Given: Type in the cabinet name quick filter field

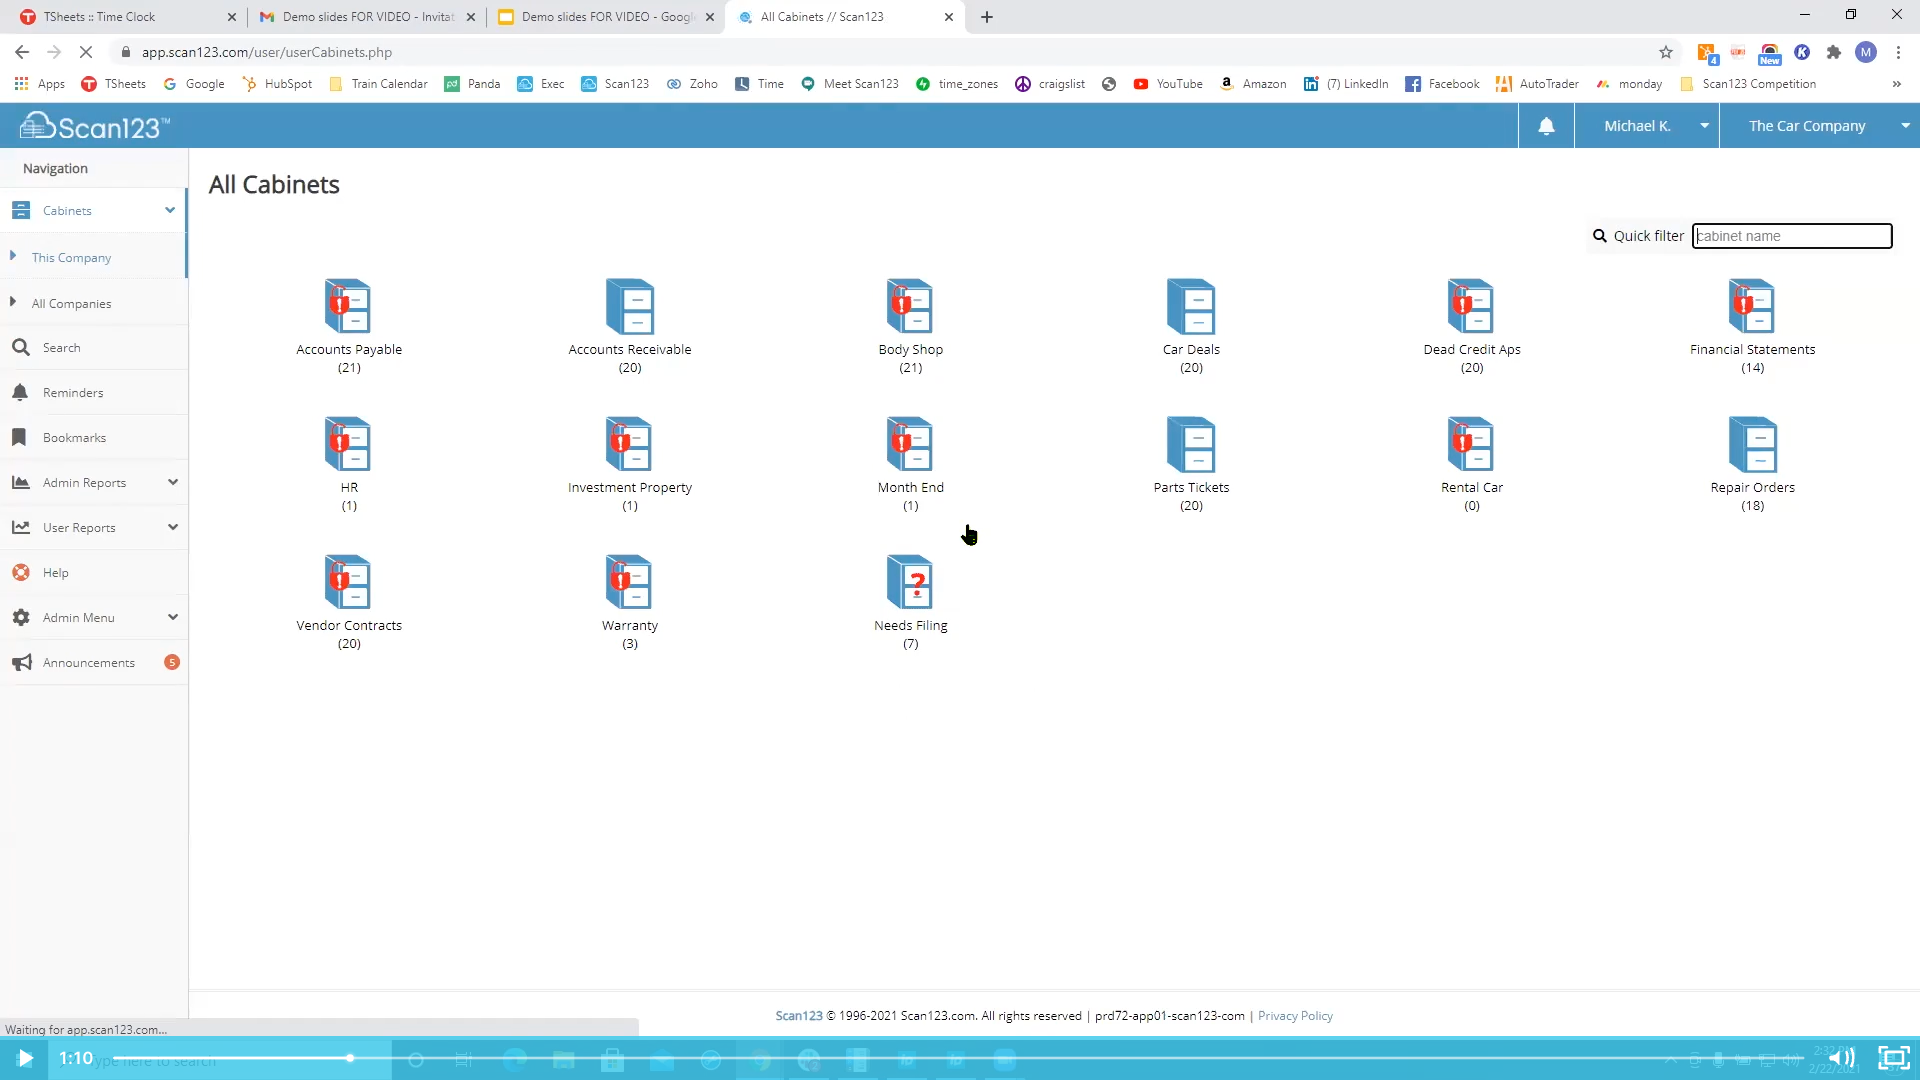Looking at the screenshot, I should point(1791,236).
